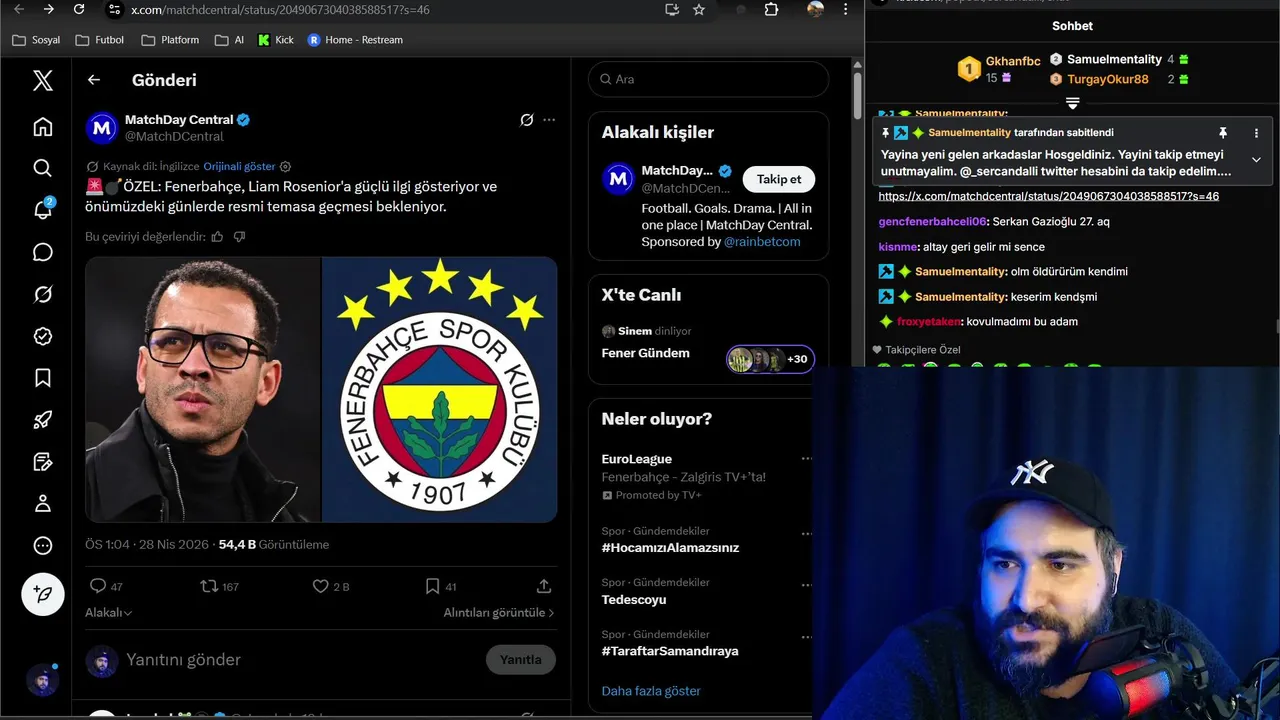Viewport: 1280px width, 720px height.
Task: Open the Futbol bookmarks folder
Action: (x=100, y=40)
